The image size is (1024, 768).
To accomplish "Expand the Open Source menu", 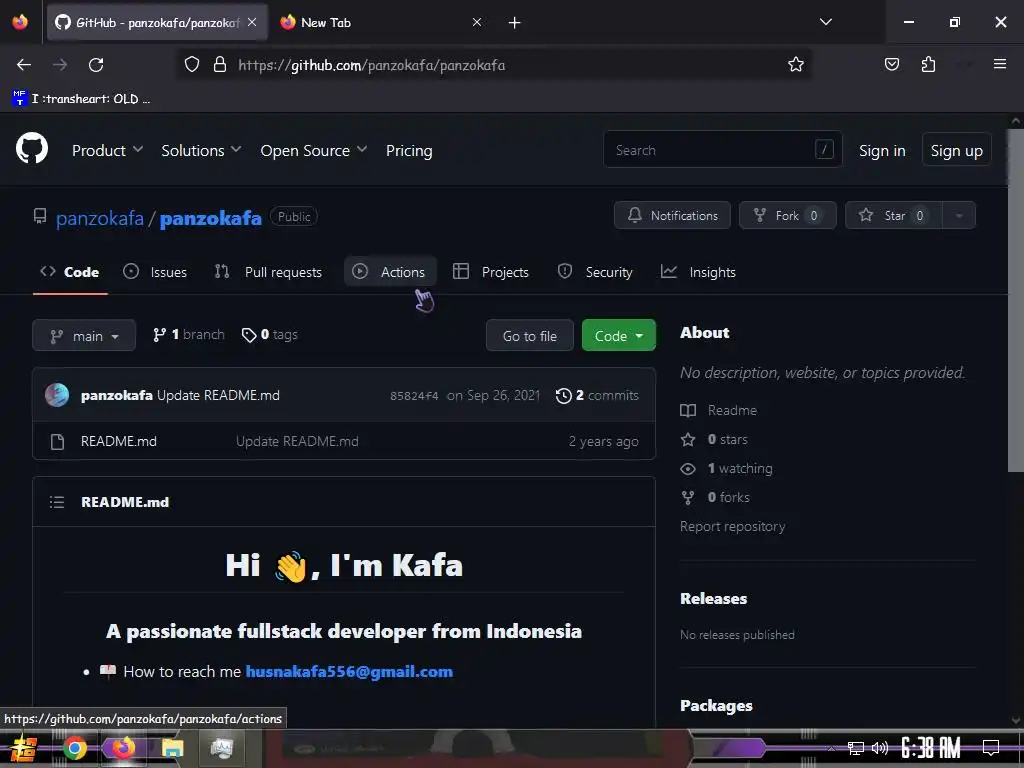I will click(313, 150).
